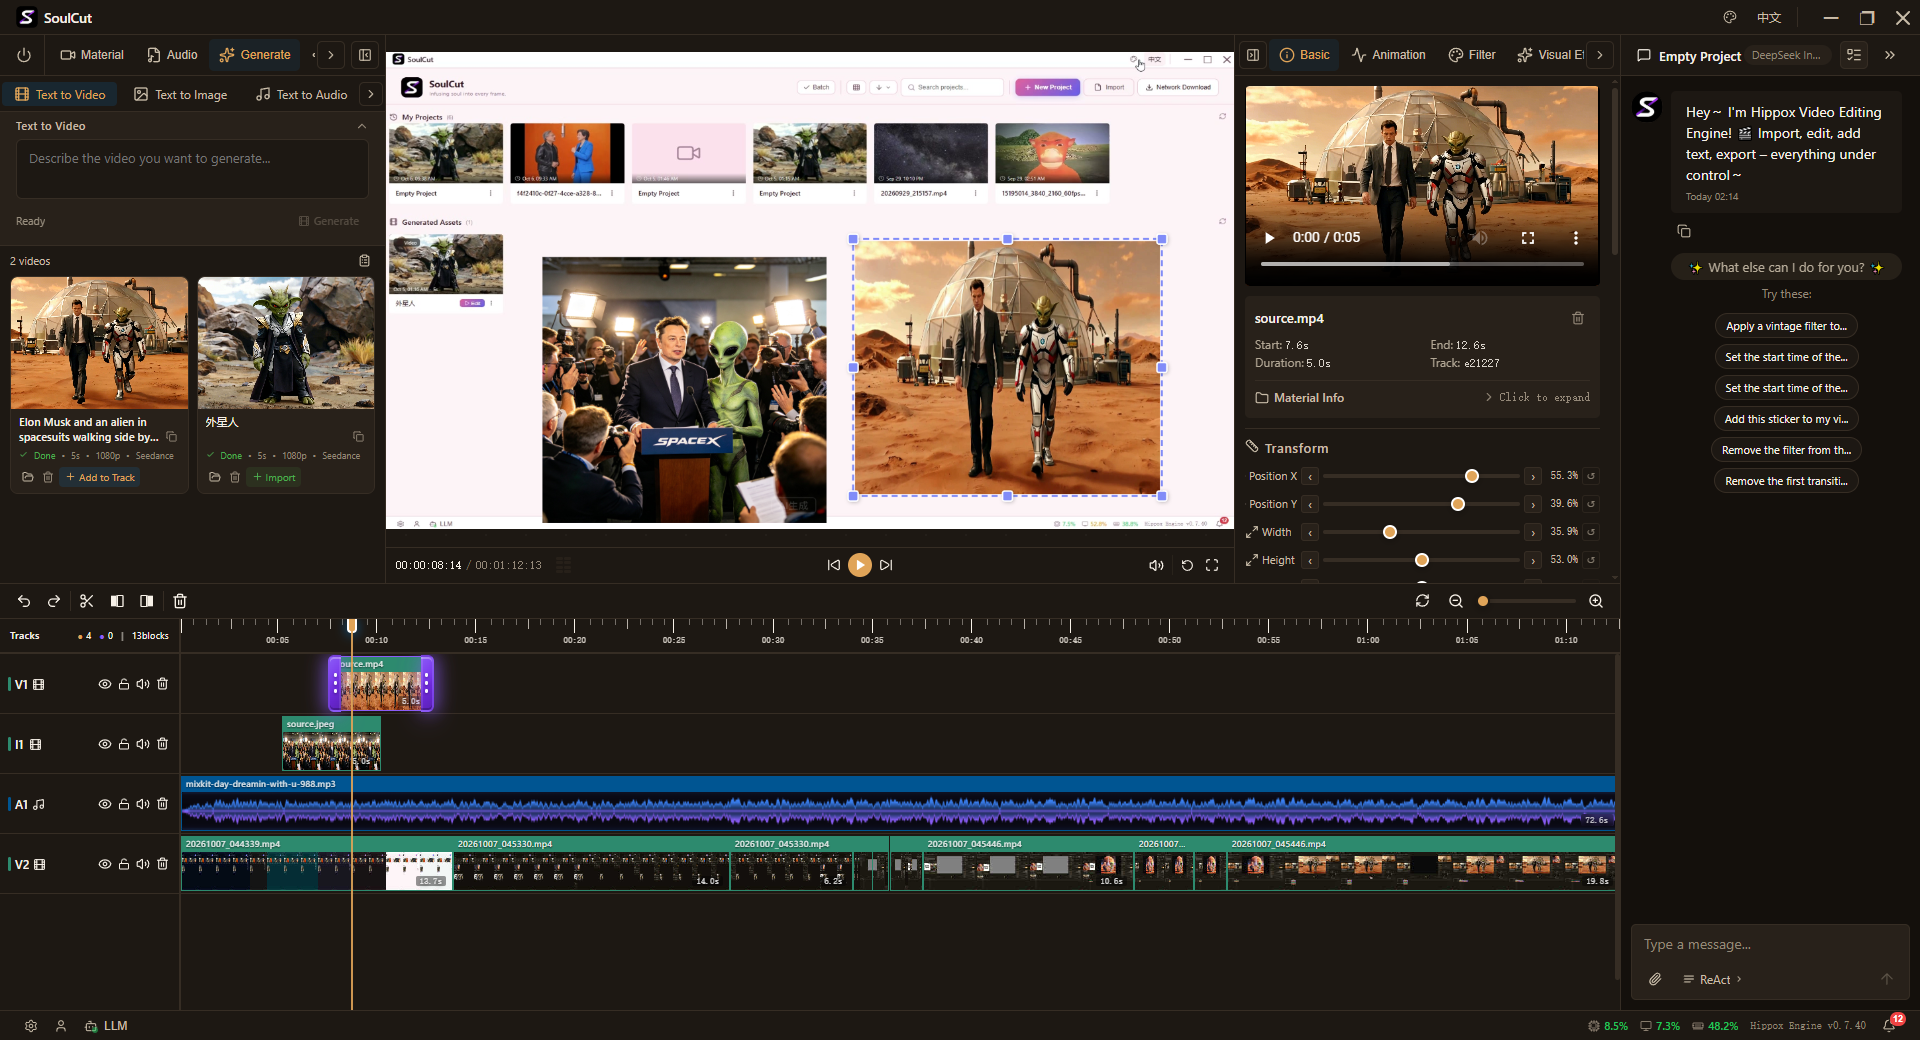Screen dimensions: 1920x1040
Task: Undo the last action in timeline toolbar
Action: [24, 601]
